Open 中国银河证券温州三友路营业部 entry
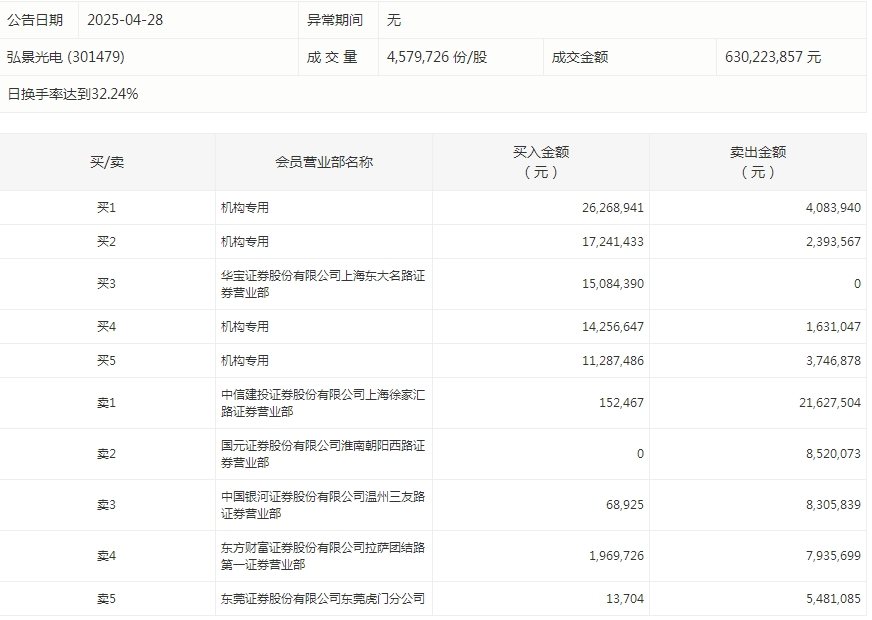872x620 pixels. pyautogui.click(x=315, y=505)
